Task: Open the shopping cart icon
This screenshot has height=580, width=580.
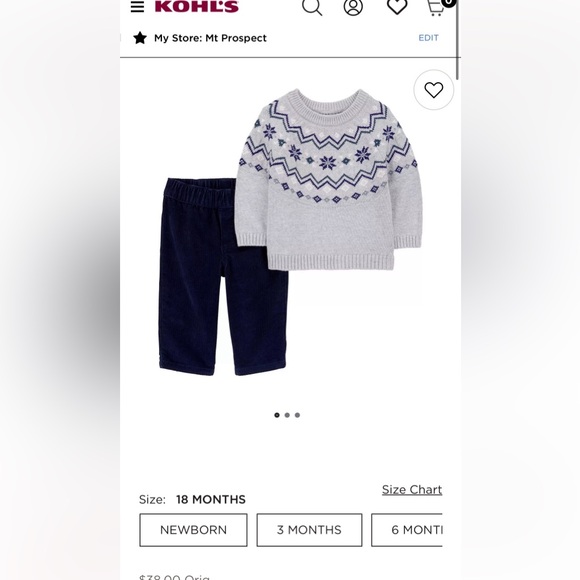Action: [435, 7]
